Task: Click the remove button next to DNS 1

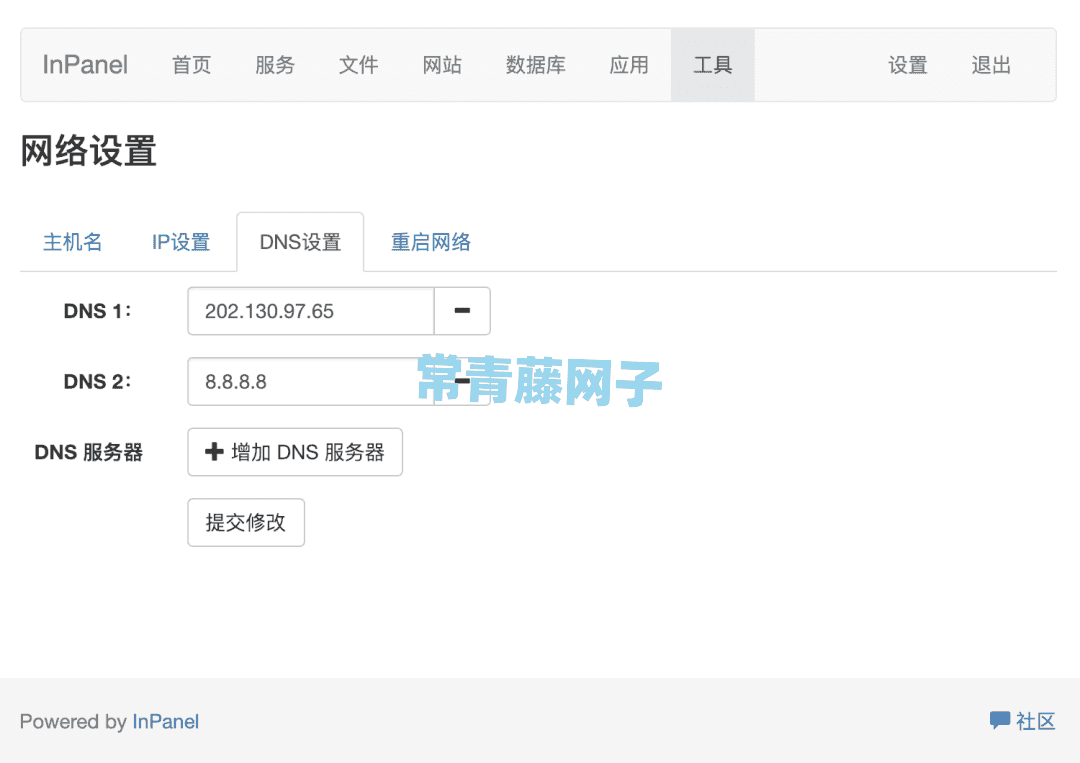Action: [462, 311]
